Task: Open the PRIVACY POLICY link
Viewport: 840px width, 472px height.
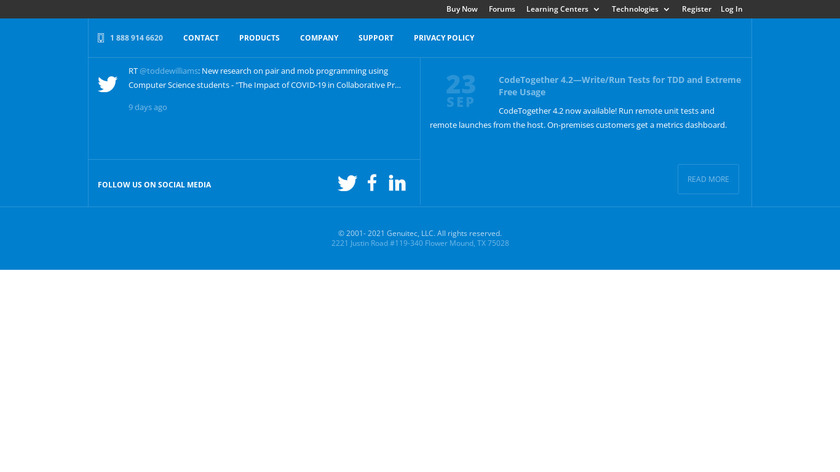Action: (444, 38)
